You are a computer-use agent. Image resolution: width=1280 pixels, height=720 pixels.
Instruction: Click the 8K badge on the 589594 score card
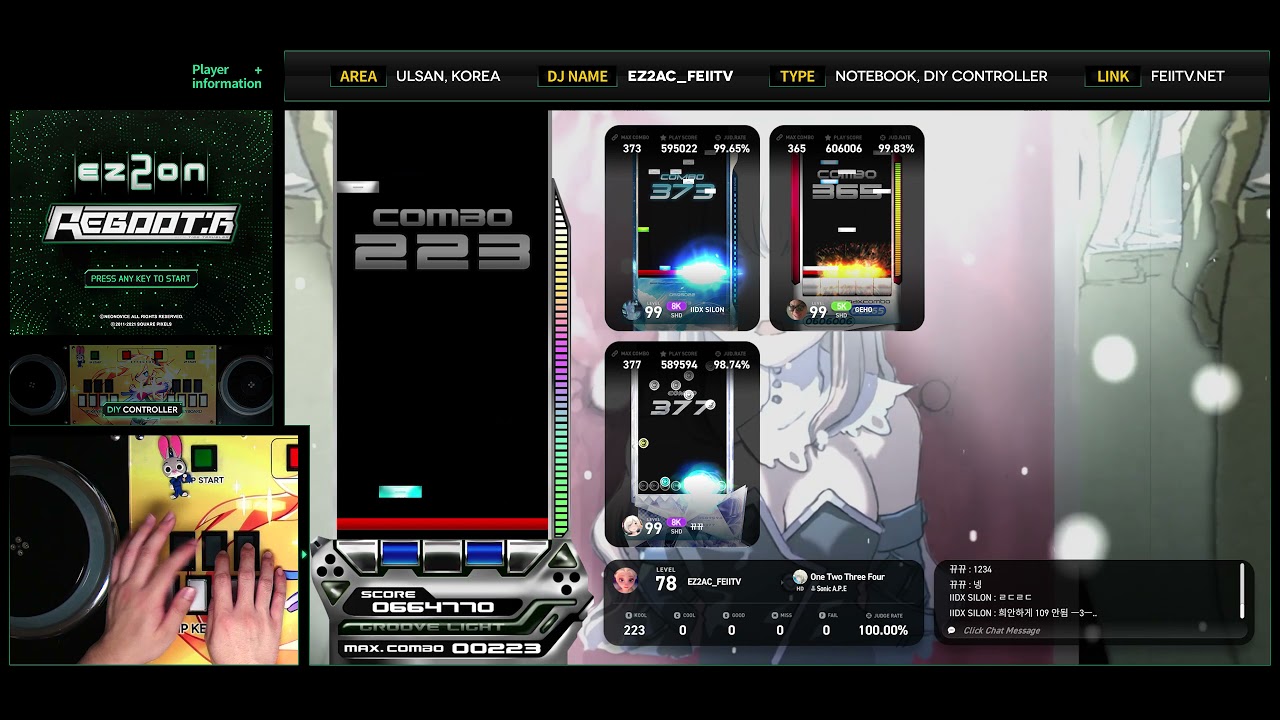(676, 523)
